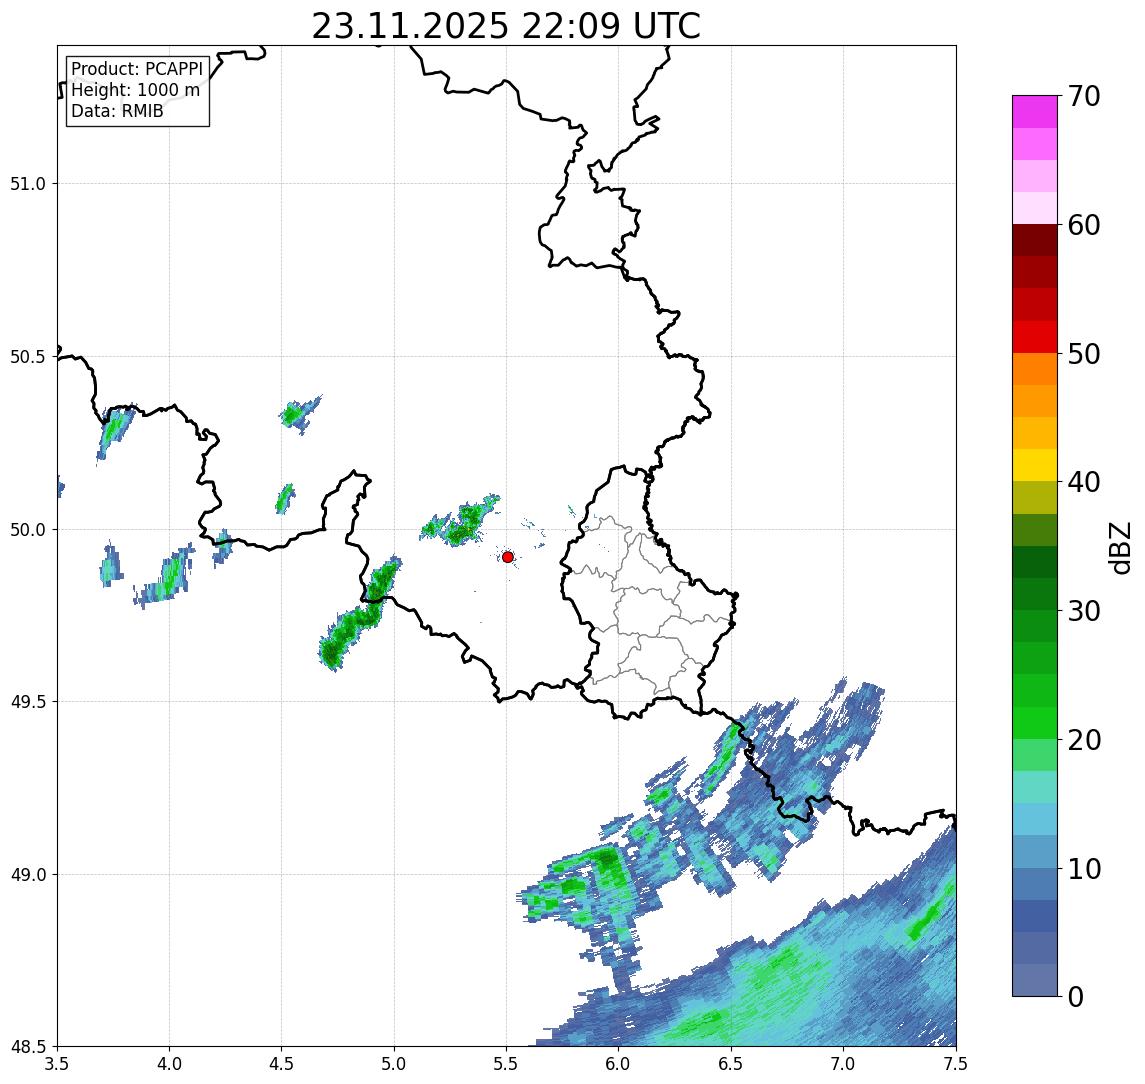
Task: Click the yellow 40 dBZ colorbar segment
Action: tap(1035, 466)
